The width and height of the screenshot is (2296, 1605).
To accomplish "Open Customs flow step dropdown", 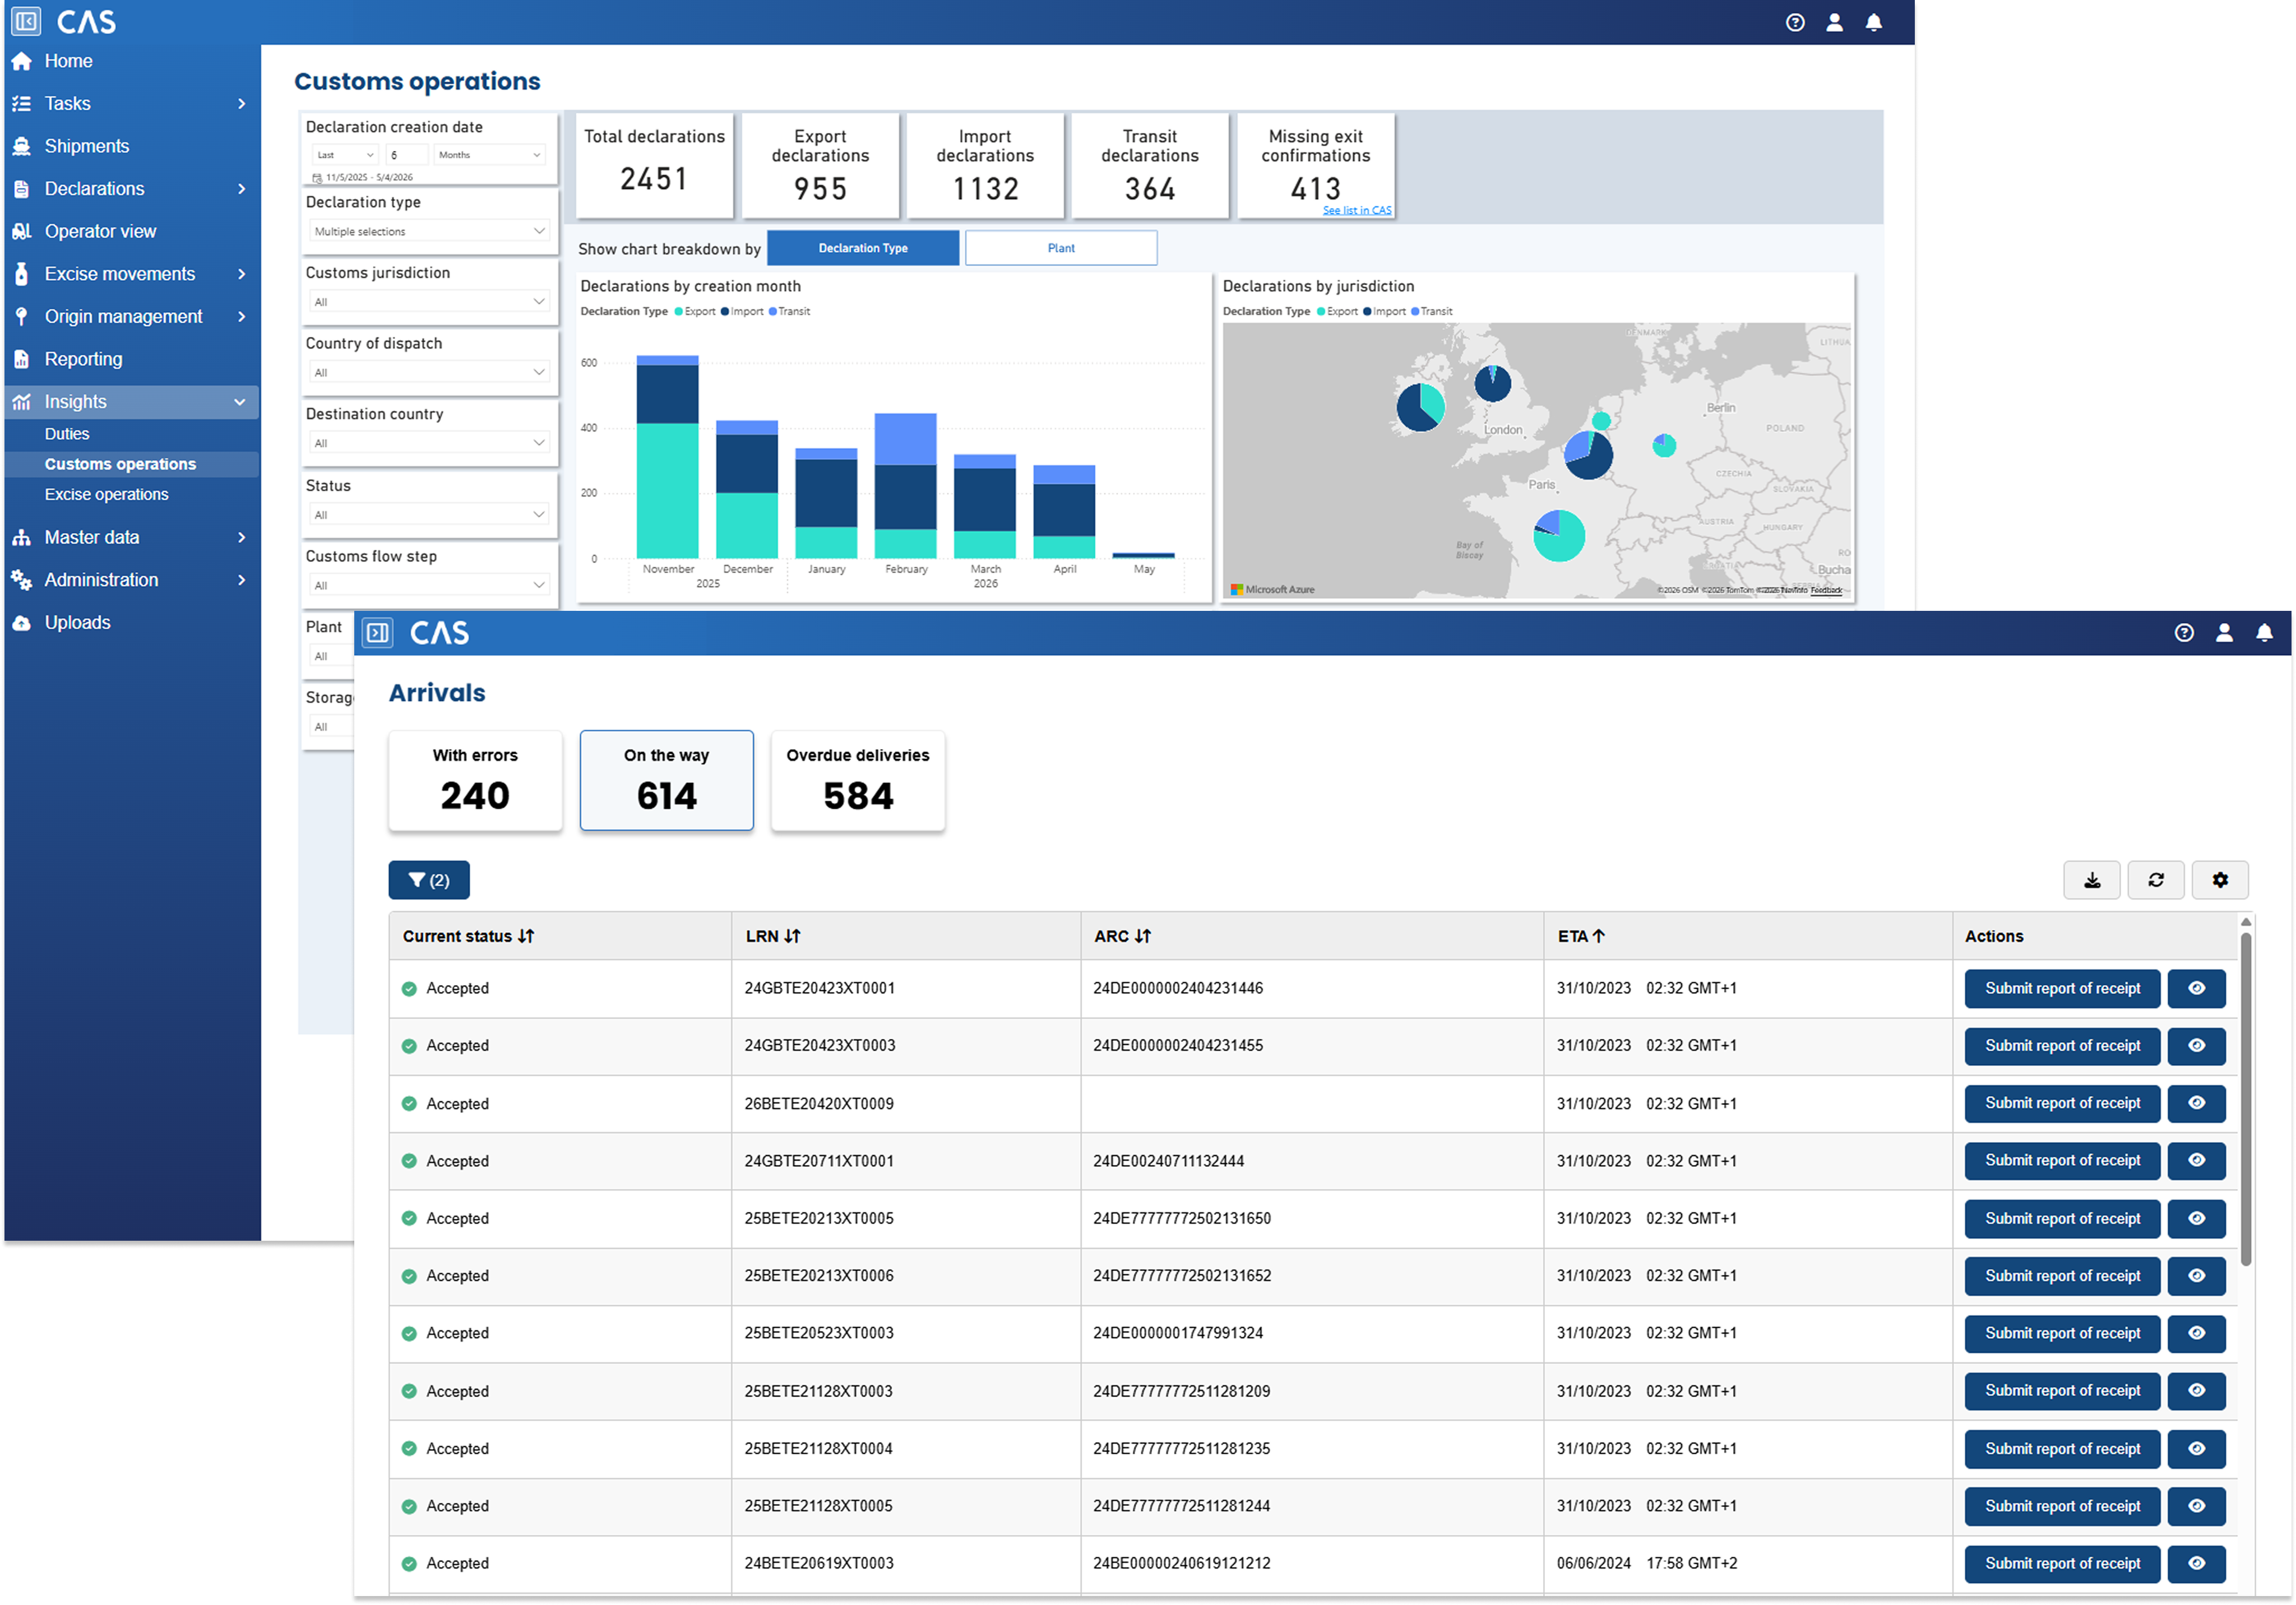I will (x=430, y=585).
